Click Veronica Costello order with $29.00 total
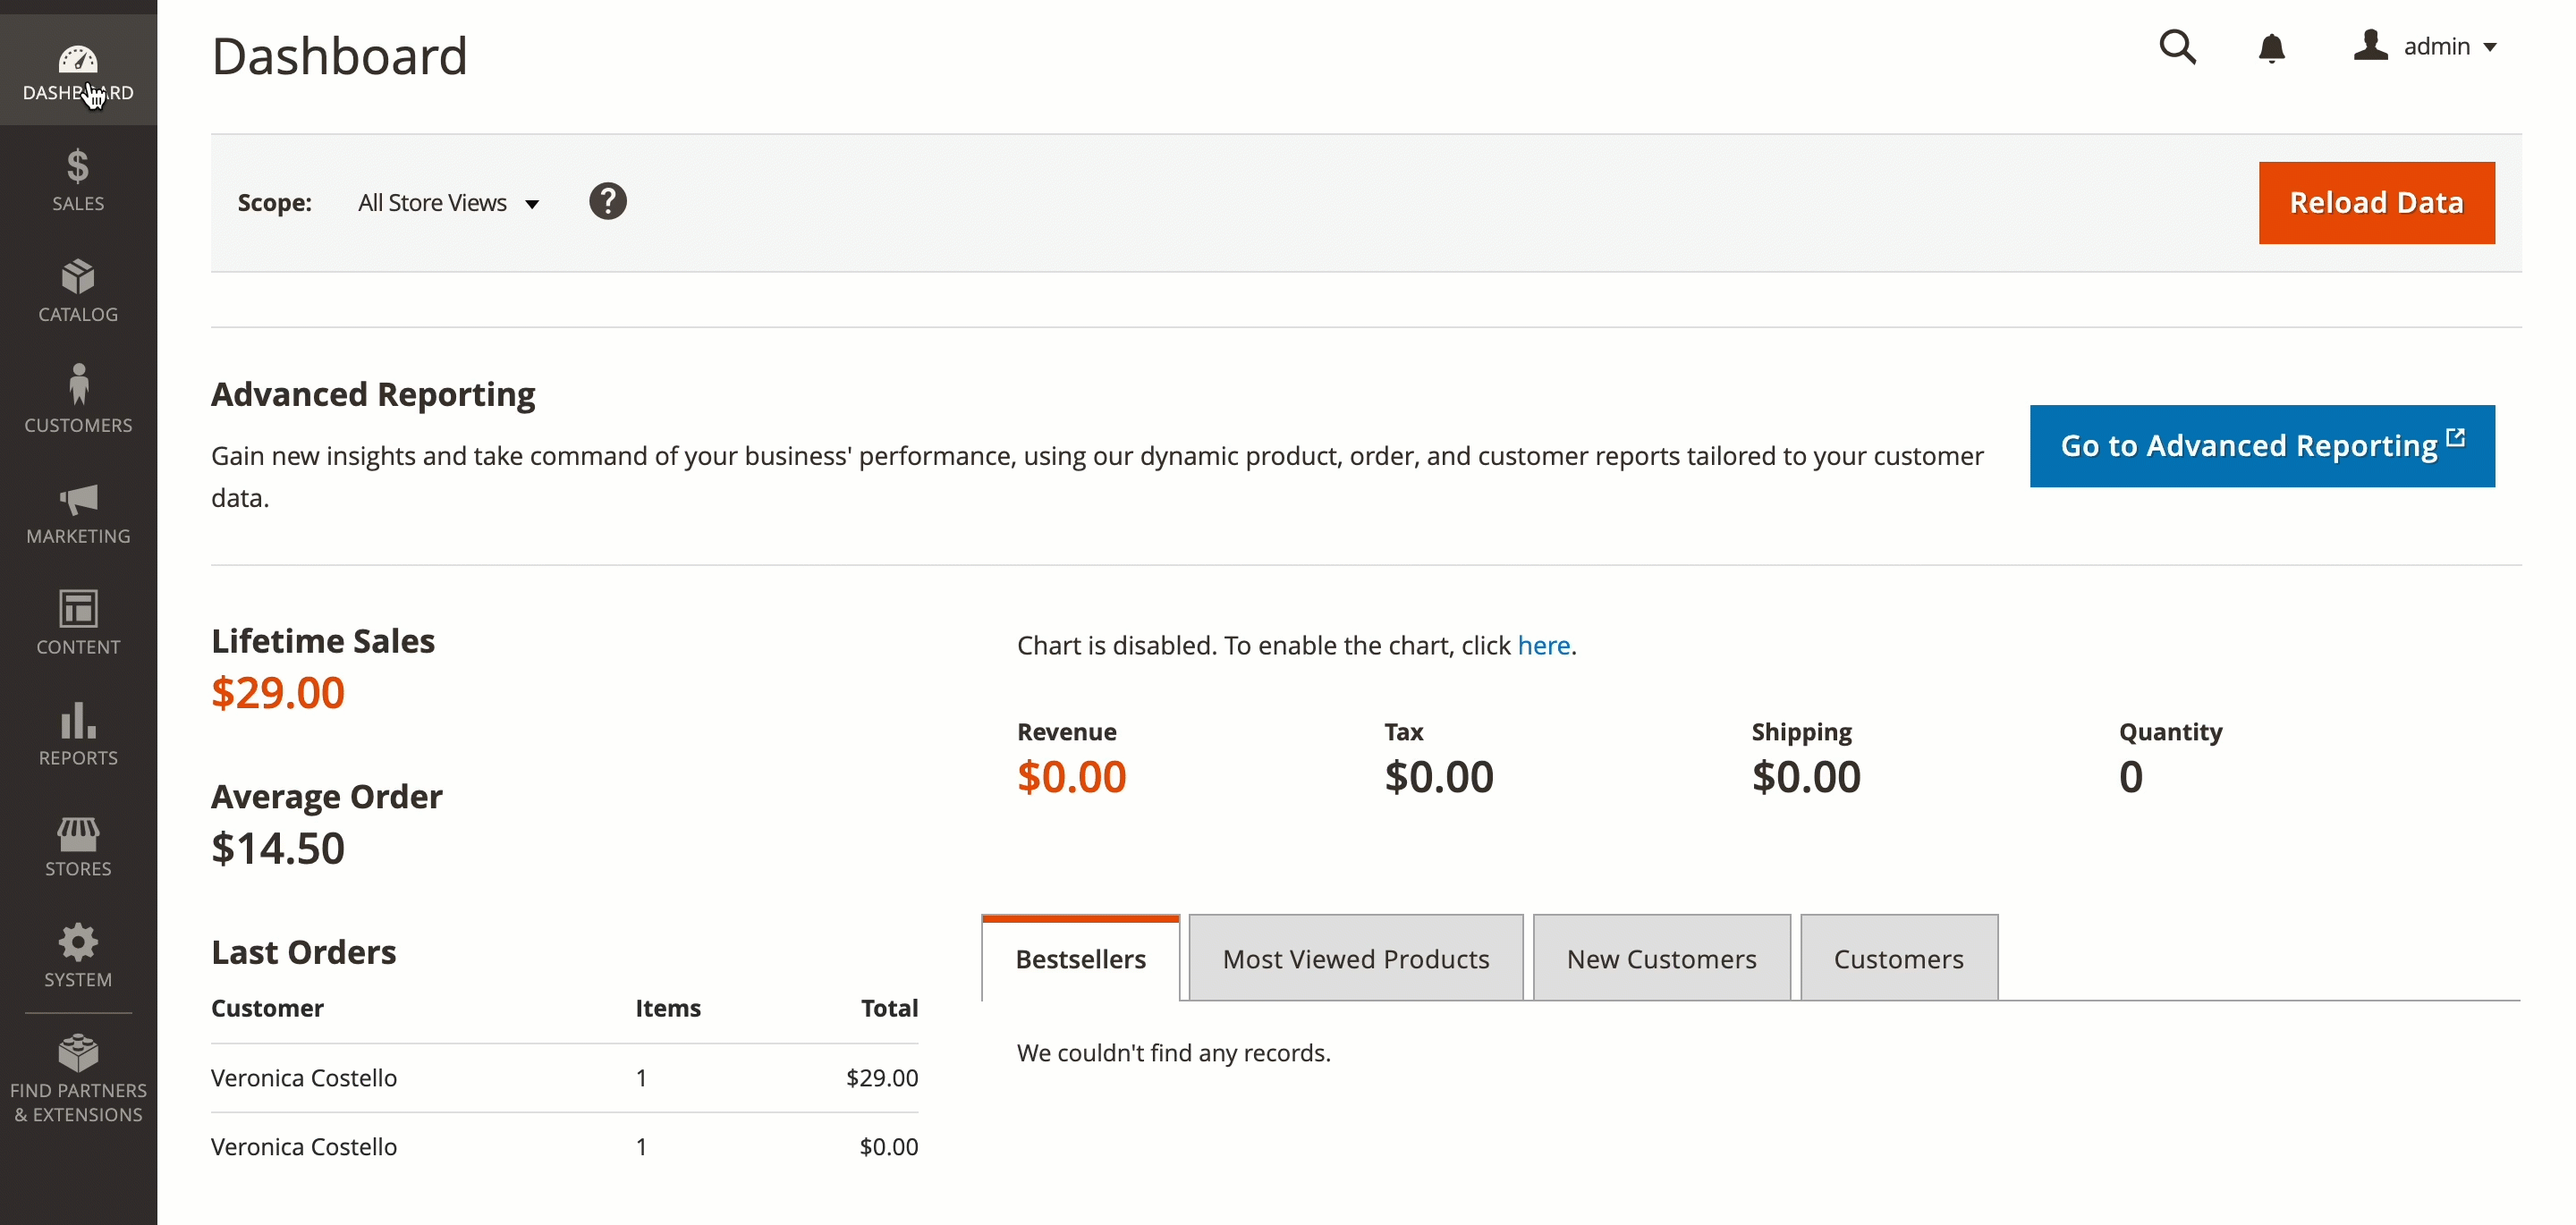Image resolution: width=2576 pixels, height=1225 pixels. tap(564, 1078)
